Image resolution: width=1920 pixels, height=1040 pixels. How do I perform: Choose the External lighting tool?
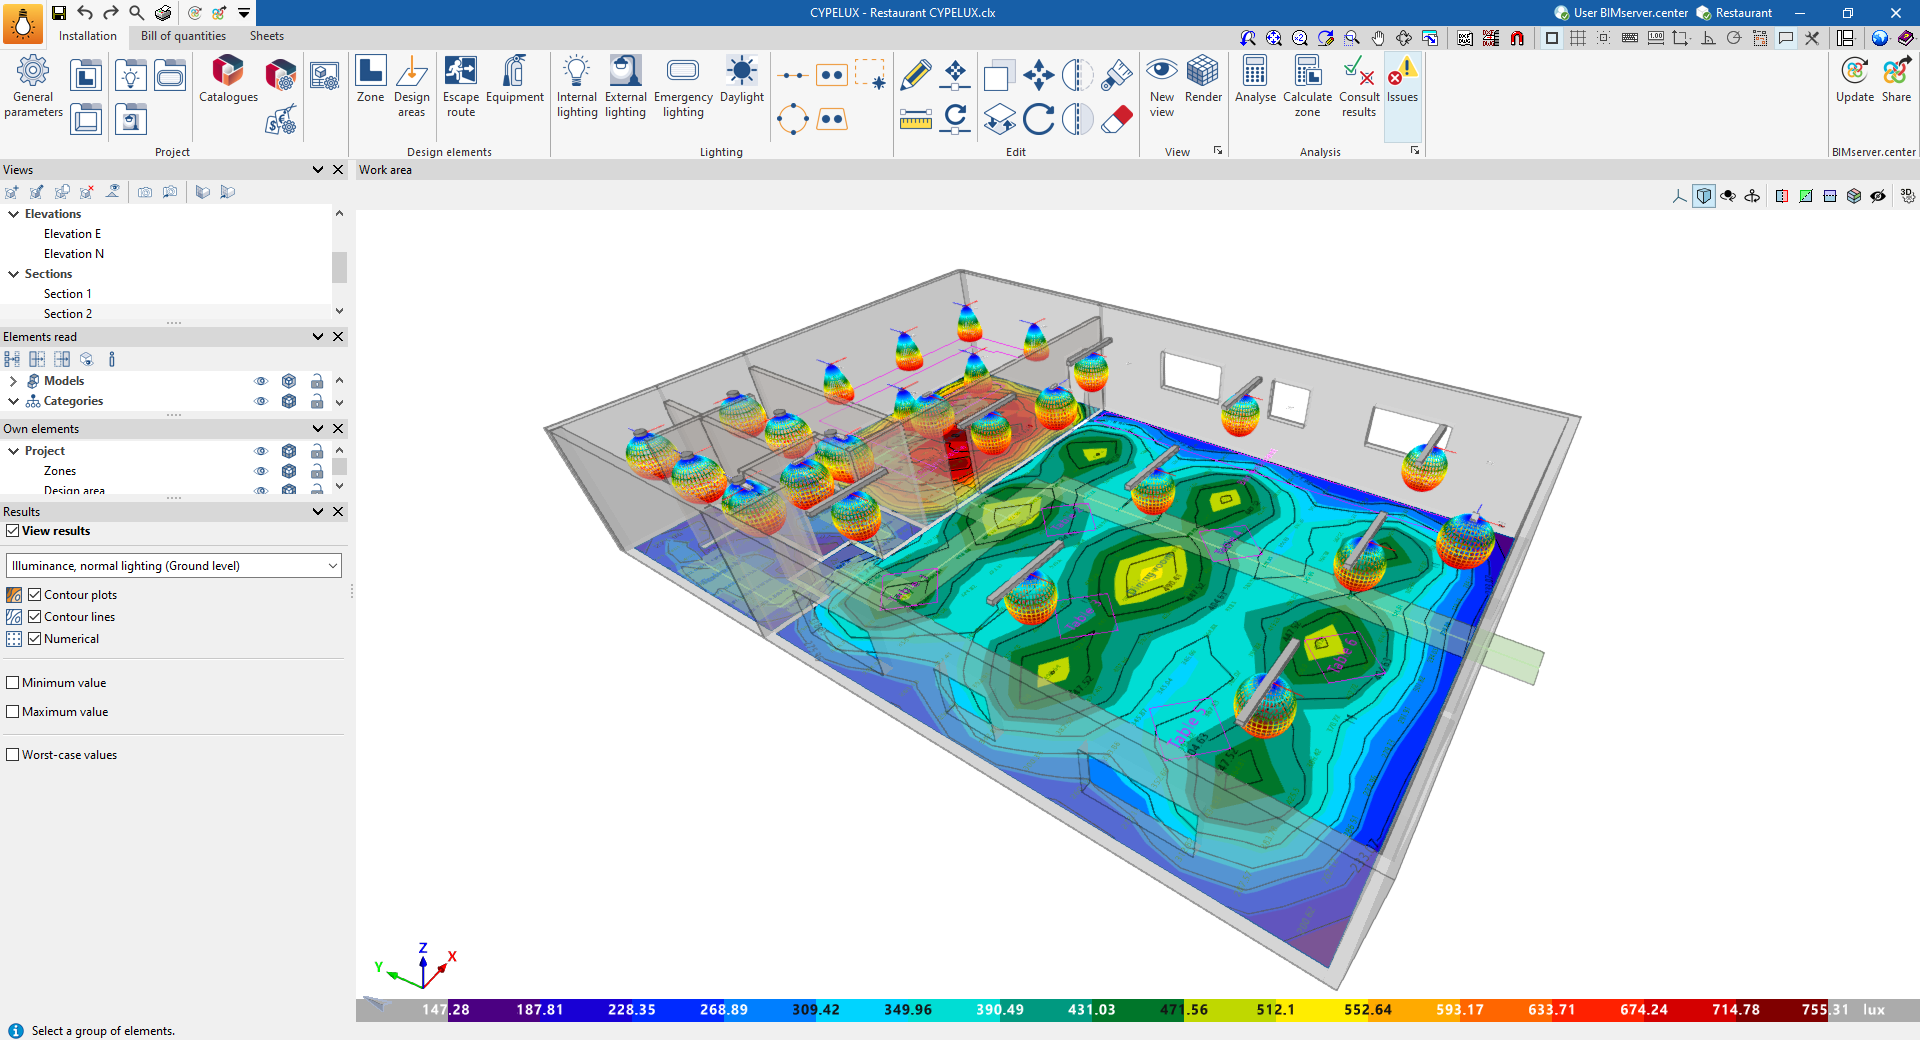[x=626, y=87]
